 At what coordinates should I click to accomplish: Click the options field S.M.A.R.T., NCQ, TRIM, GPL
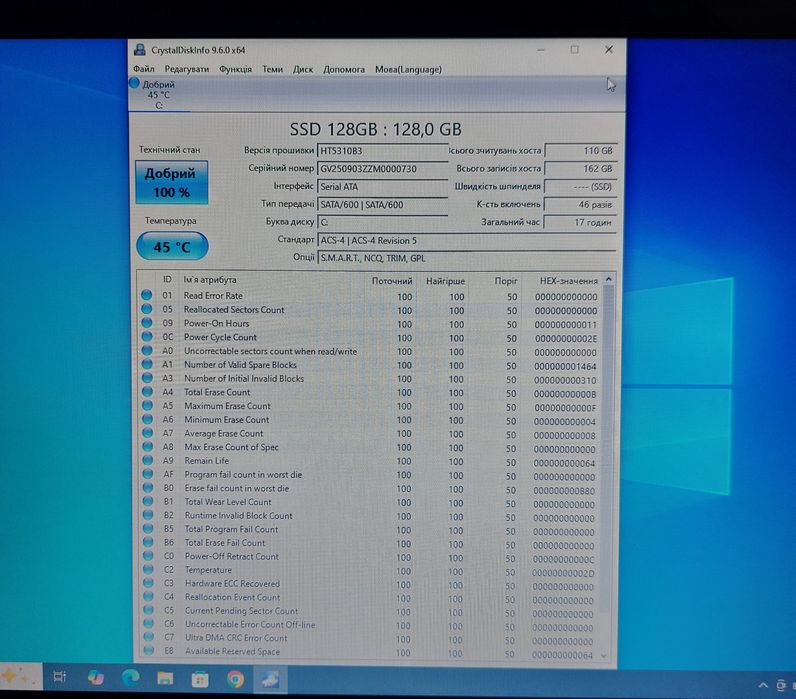467,258
